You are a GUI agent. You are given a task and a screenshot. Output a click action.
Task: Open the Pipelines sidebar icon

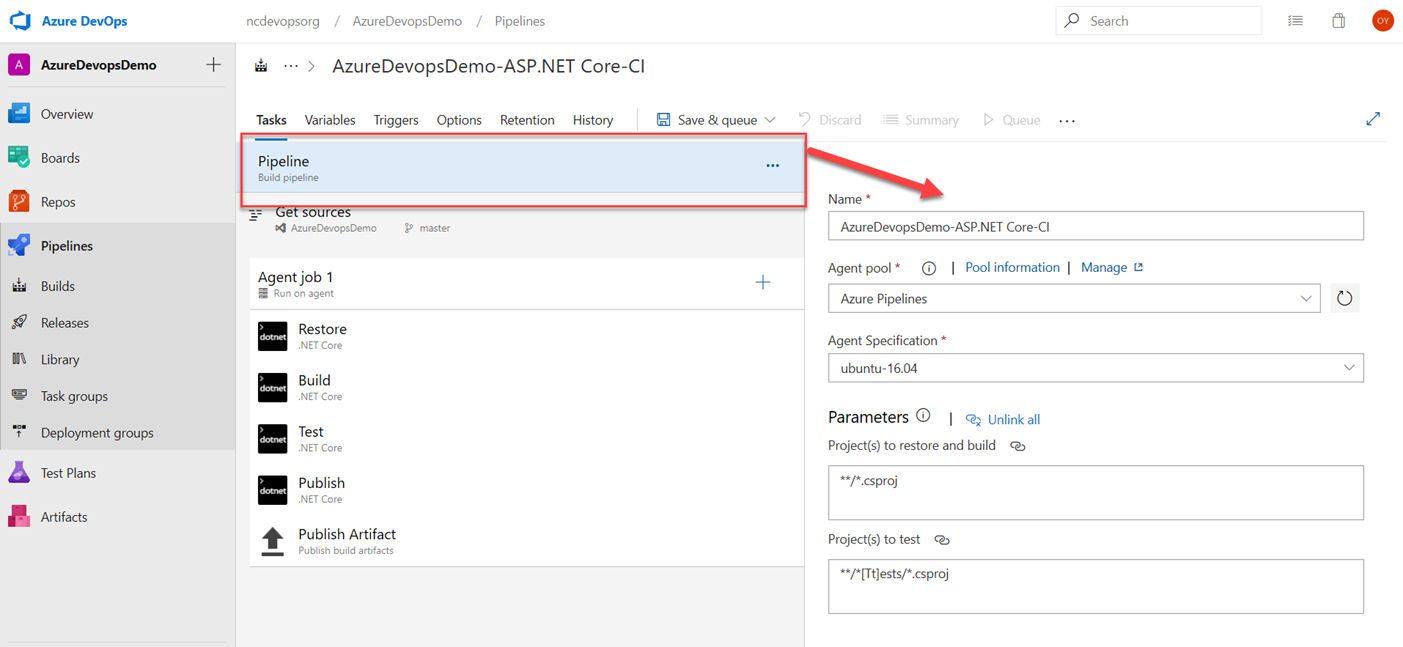click(19, 246)
